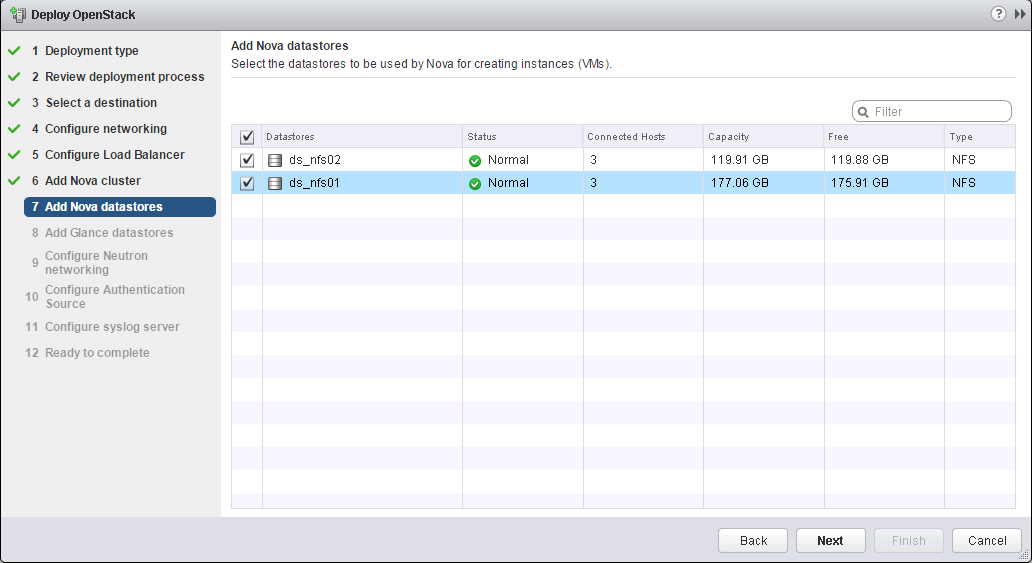
Task: Click the green Normal status icon for ds_nfs02
Action: click(x=475, y=160)
